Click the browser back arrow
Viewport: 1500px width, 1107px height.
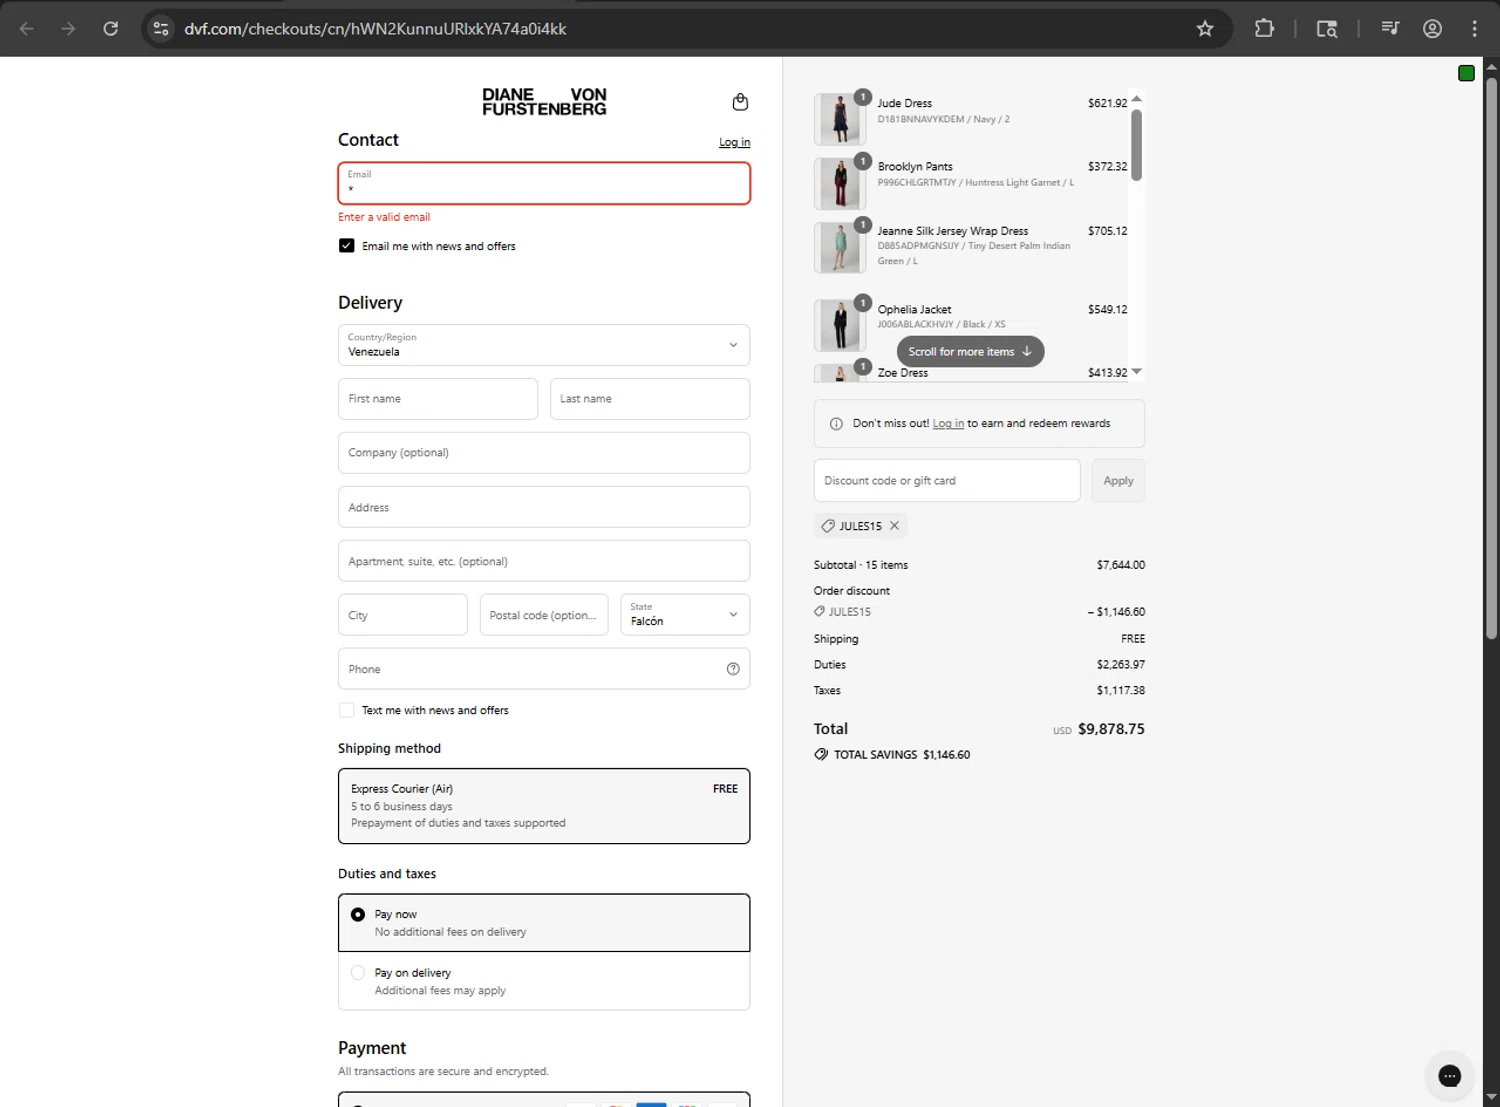point(27,29)
